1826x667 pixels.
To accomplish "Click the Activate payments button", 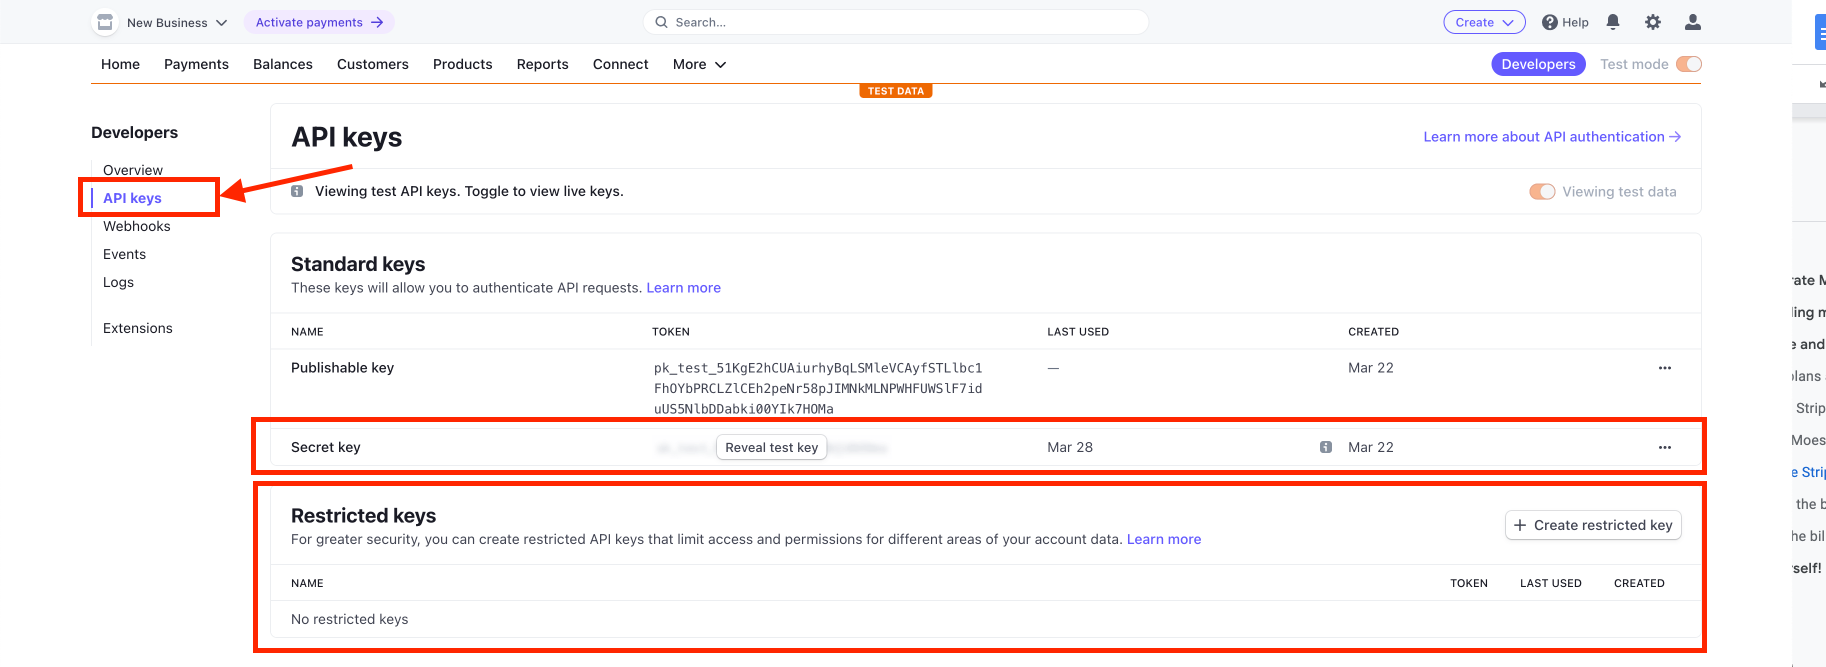I will point(319,22).
